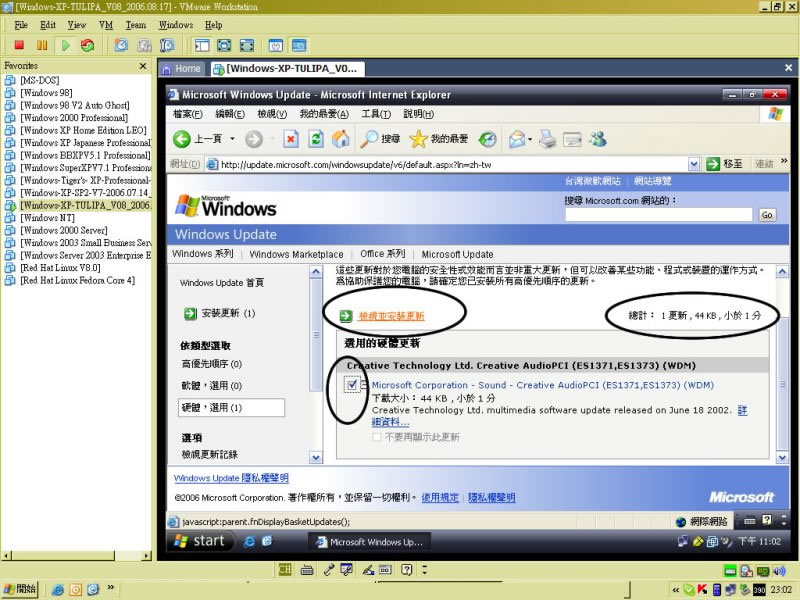800x600 pixels.
Task: Refresh the Windows Update page
Action: [x=316, y=139]
